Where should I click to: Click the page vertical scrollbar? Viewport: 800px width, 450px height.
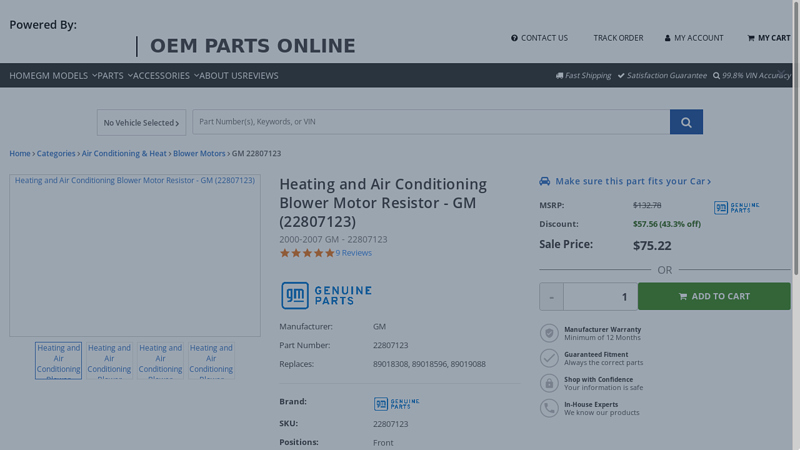pos(796,138)
